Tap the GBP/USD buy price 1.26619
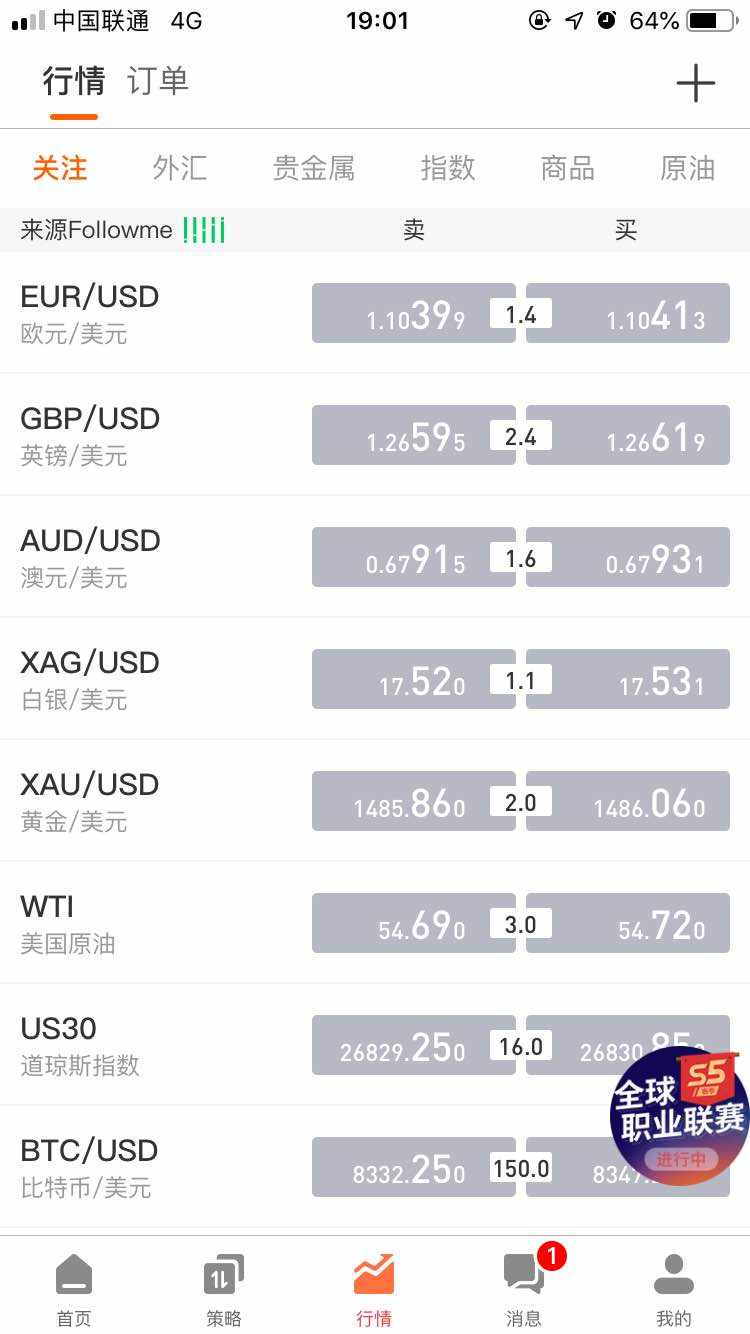This screenshot has height=1334, width=750. coord(628,435)
